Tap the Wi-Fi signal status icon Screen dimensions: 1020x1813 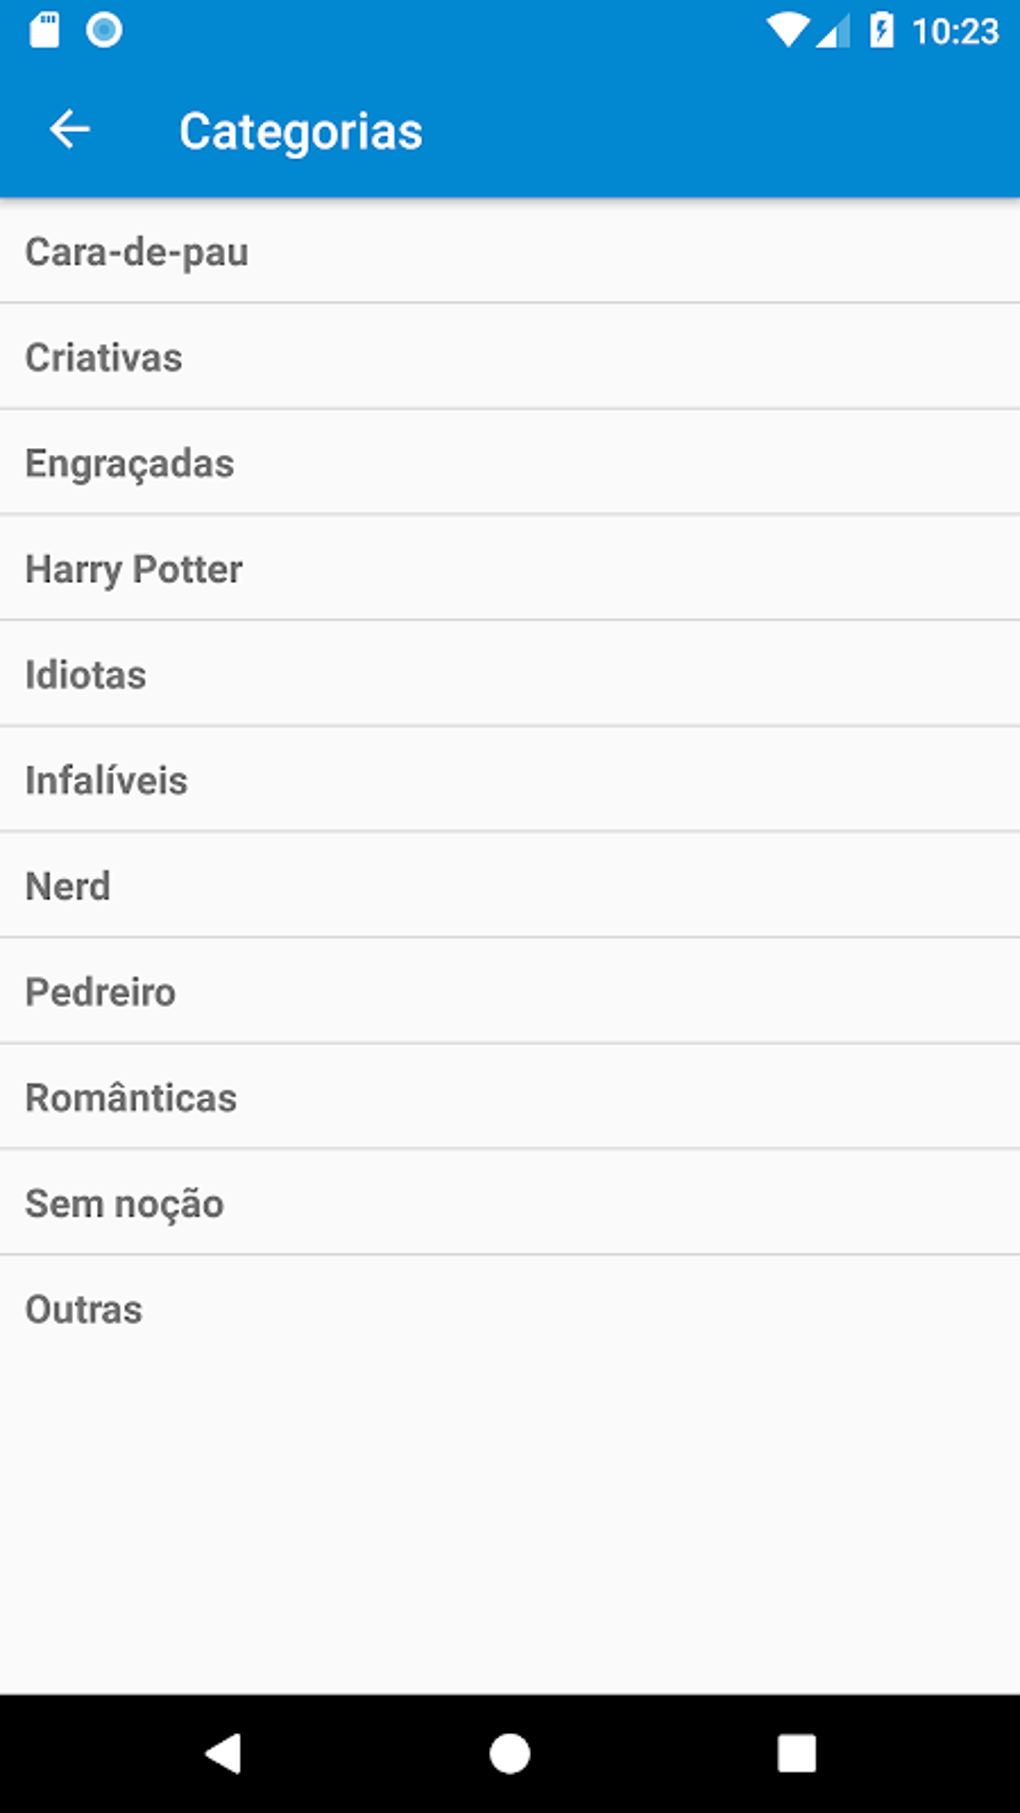787,30
